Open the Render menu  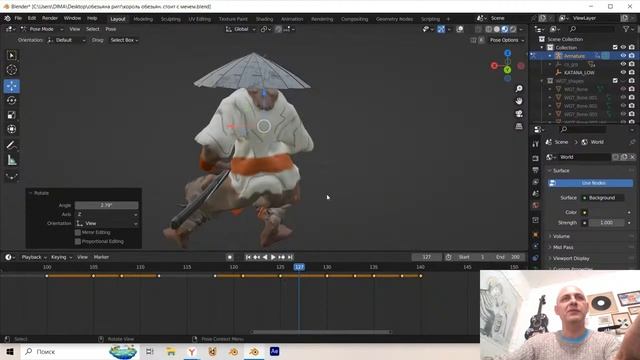[50, 18]
